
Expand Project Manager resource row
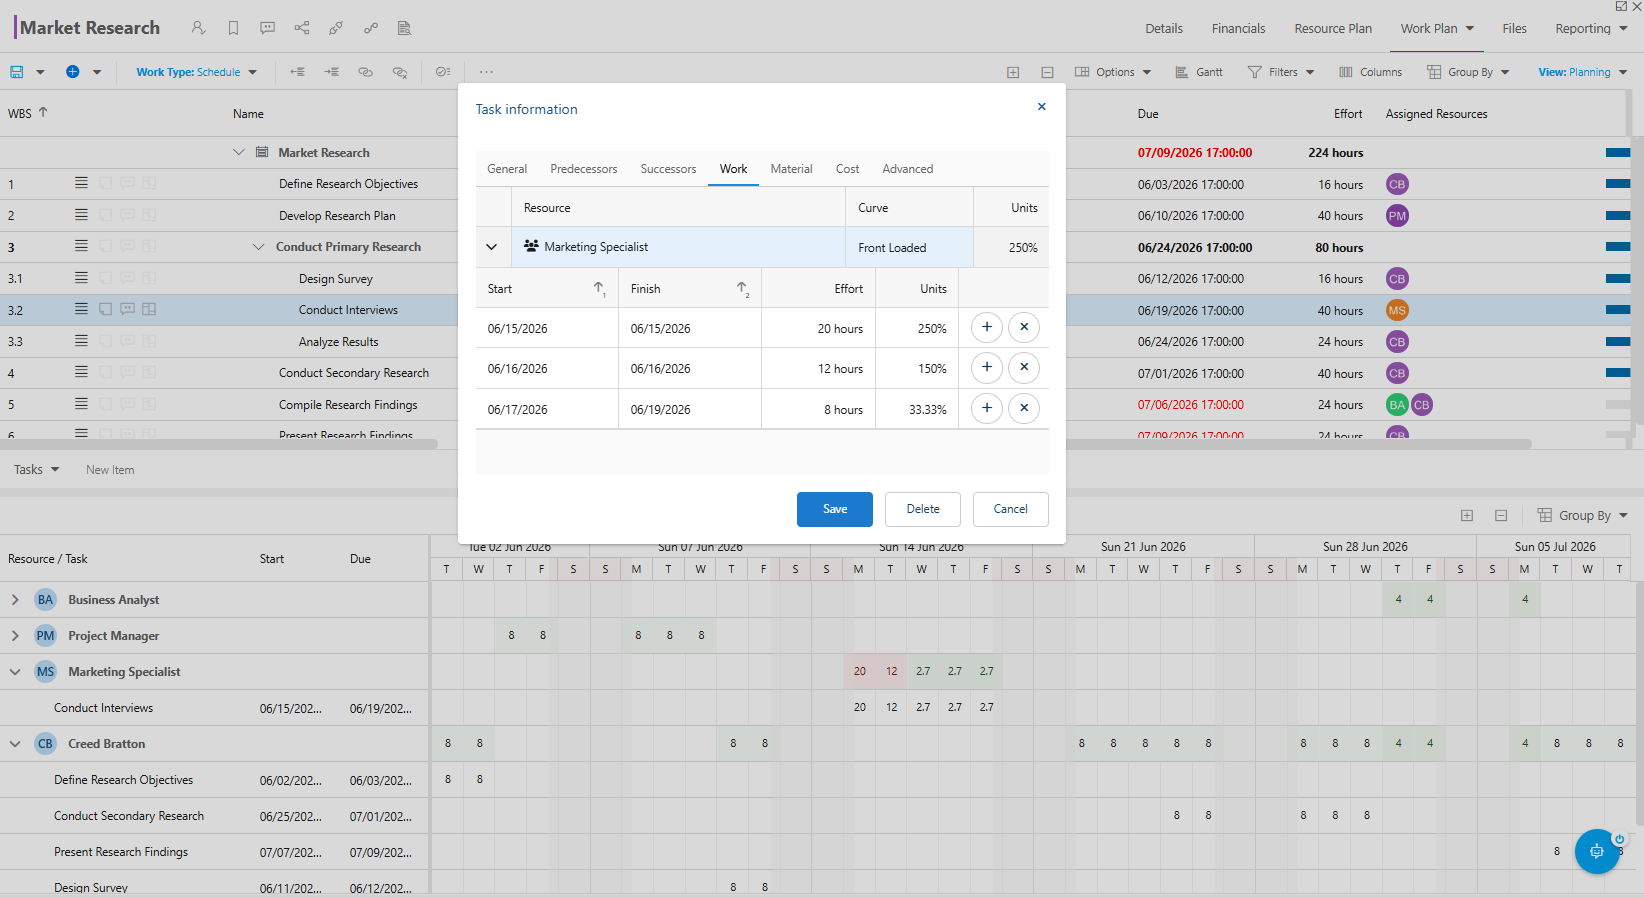[x=15, y=636]
